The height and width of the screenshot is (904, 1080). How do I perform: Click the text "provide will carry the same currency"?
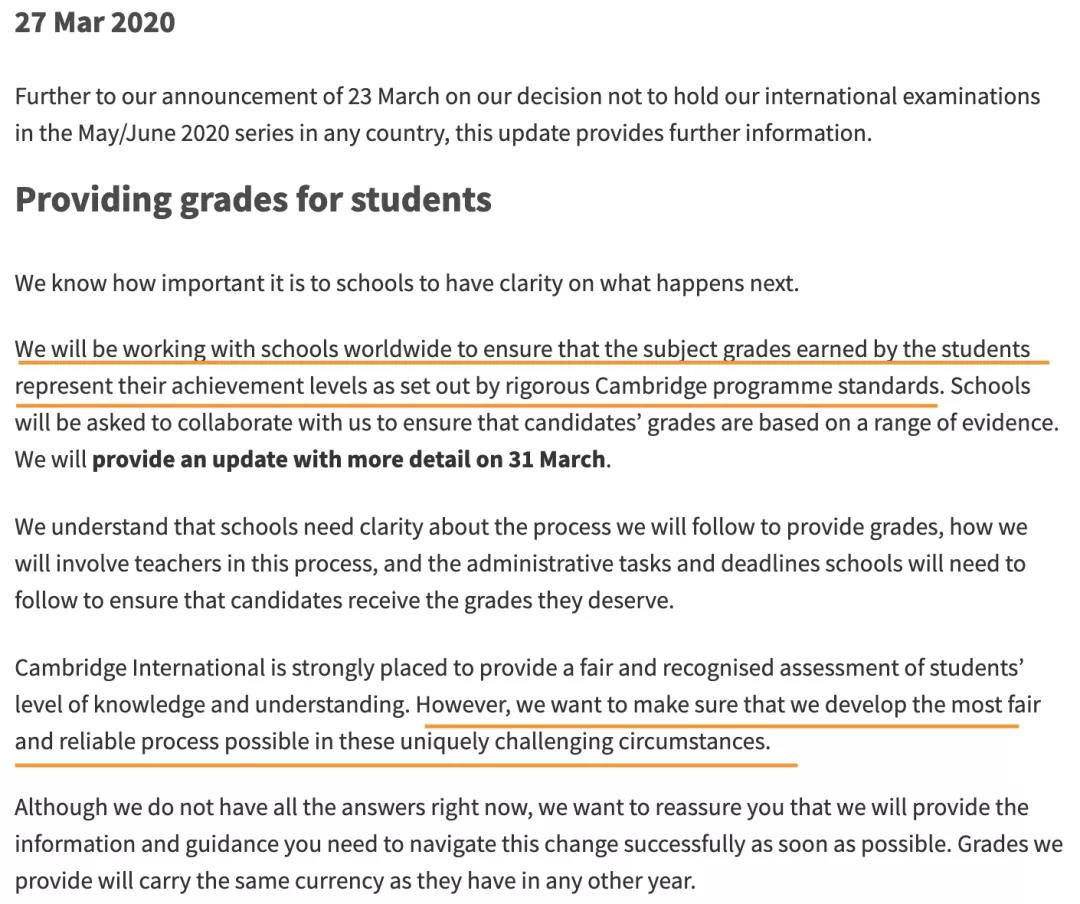[202, 881]
